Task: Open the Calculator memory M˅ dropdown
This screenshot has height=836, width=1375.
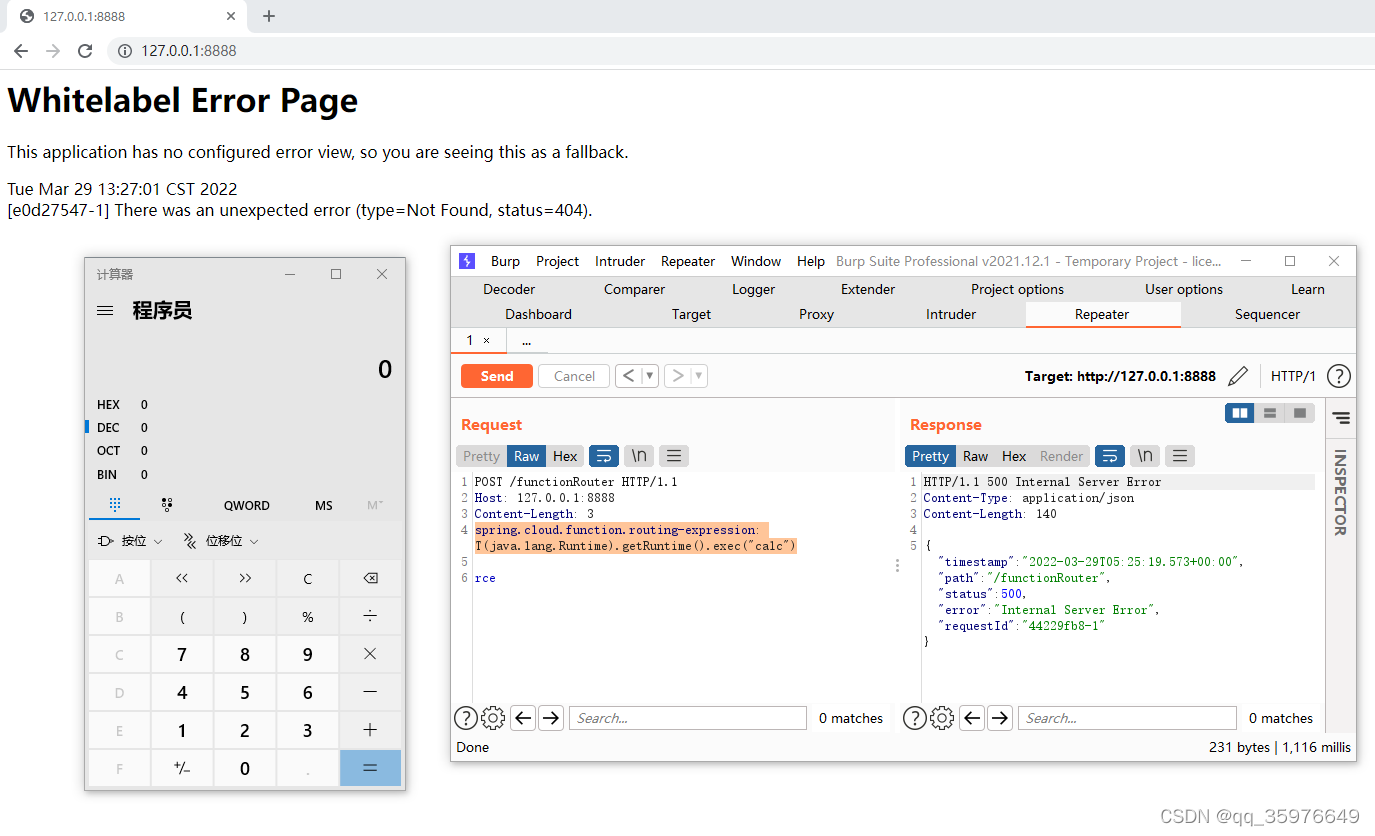Action: (x=375, y=505)
